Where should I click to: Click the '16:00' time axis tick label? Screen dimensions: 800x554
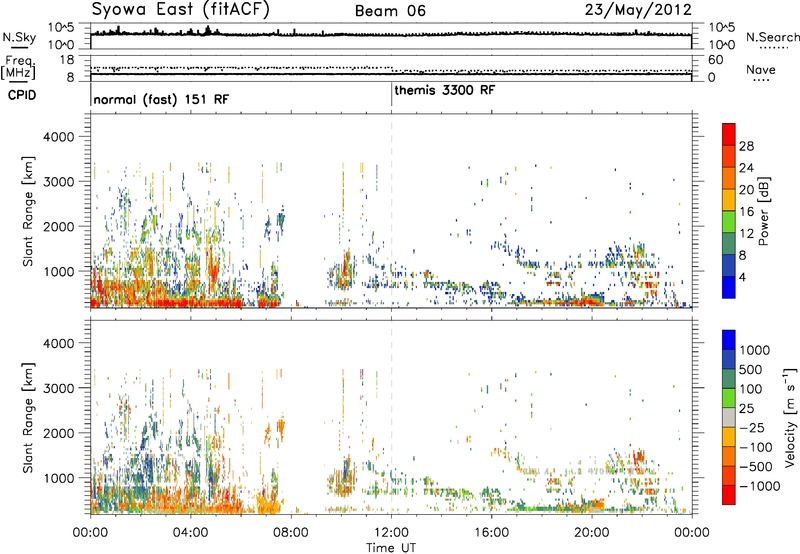[491, 533]
